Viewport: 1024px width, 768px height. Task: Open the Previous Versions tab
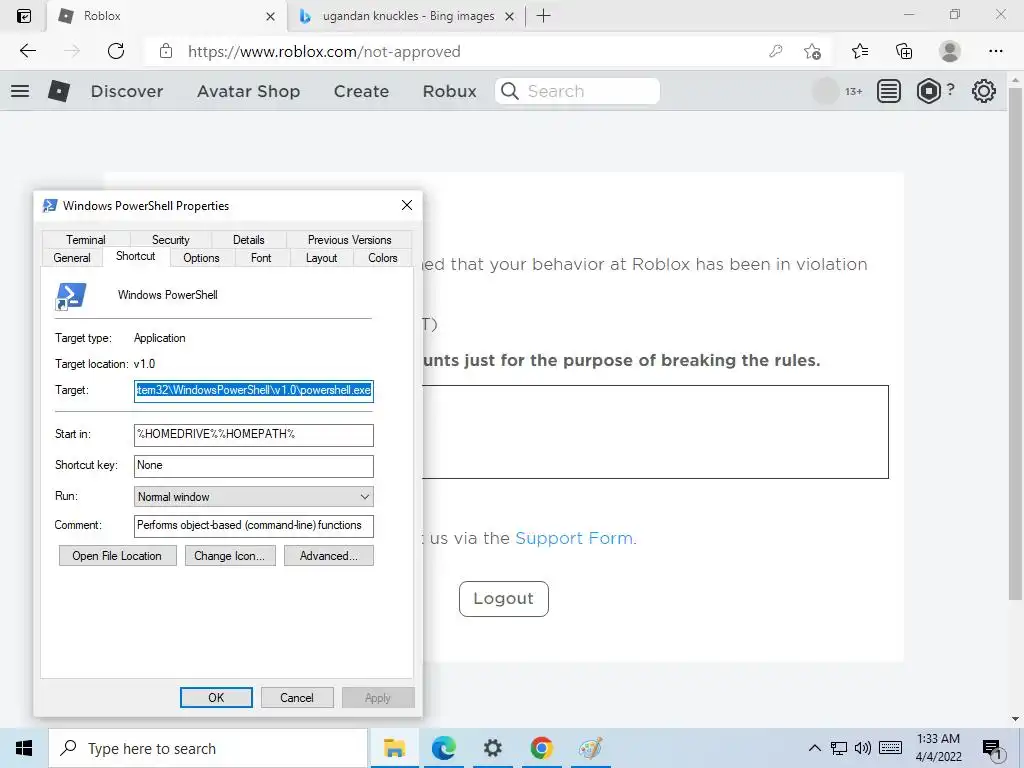[349, 240]
